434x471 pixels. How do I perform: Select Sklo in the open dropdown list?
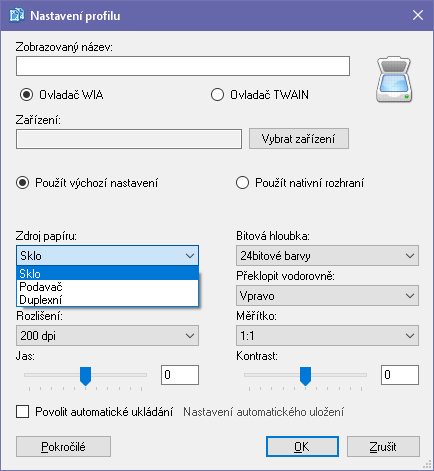pos(107,274)
